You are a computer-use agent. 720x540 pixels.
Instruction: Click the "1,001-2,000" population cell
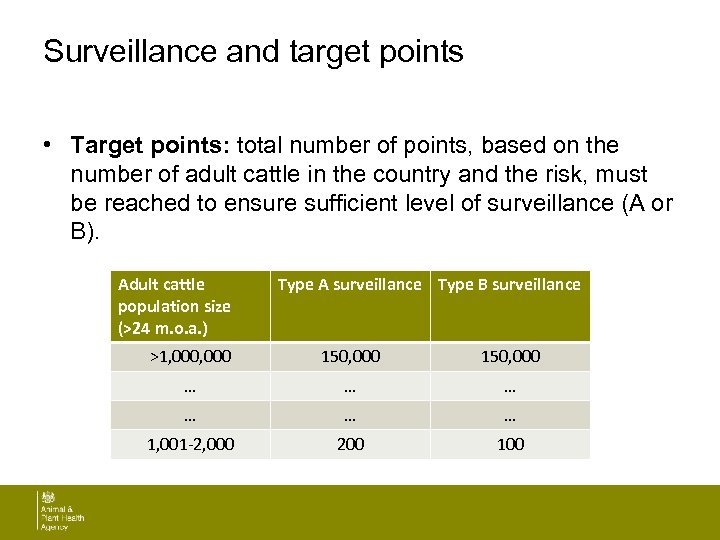pos(190,444)
